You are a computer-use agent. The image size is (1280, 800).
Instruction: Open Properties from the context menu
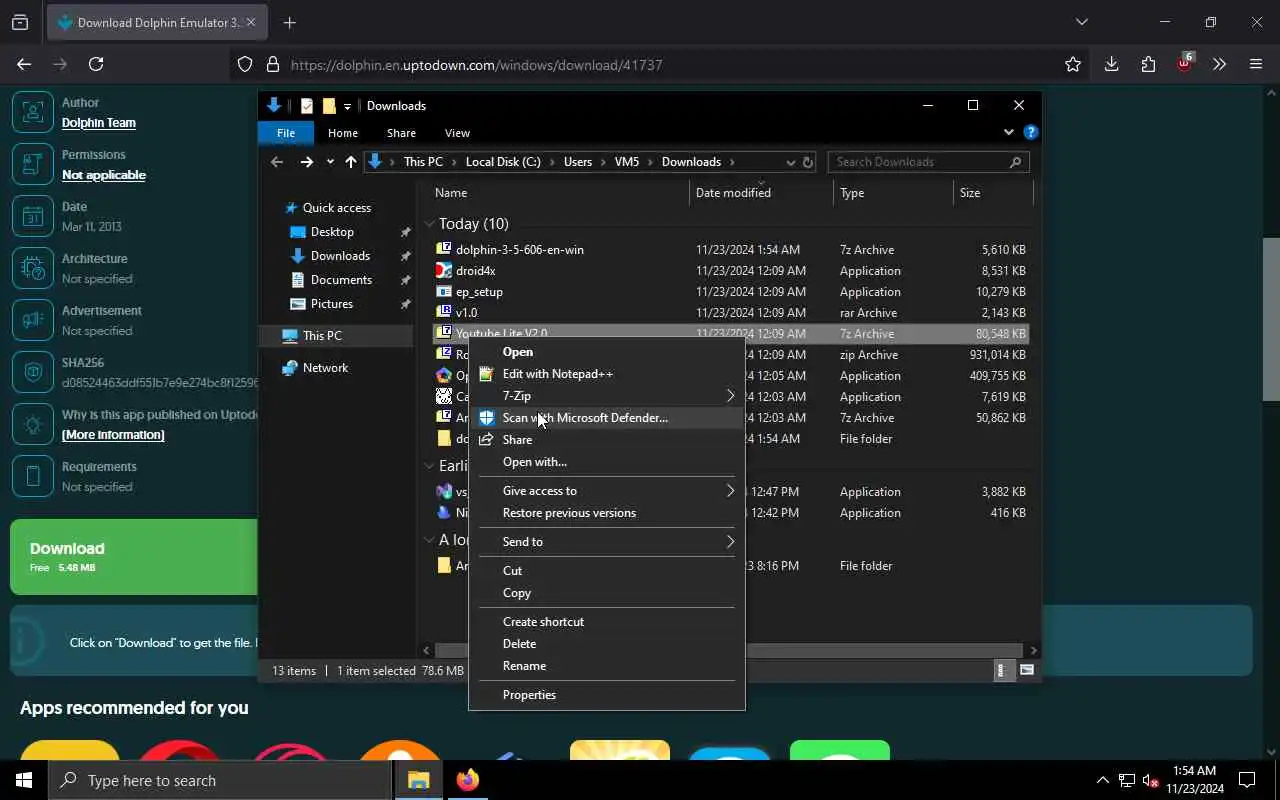tap(529, 695)
